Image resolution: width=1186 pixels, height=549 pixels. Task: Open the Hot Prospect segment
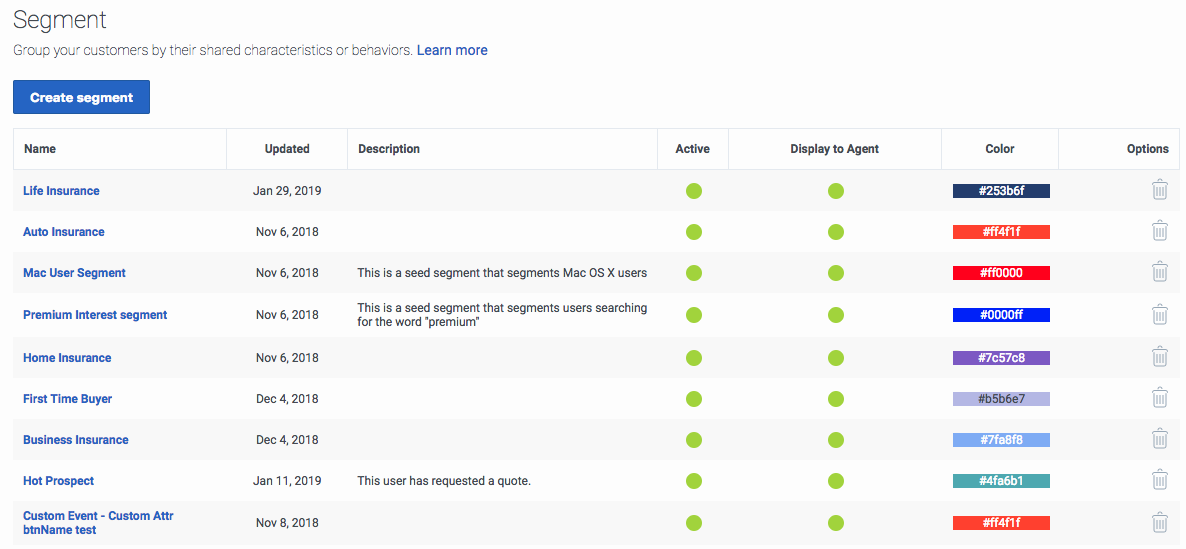[58, 480]
